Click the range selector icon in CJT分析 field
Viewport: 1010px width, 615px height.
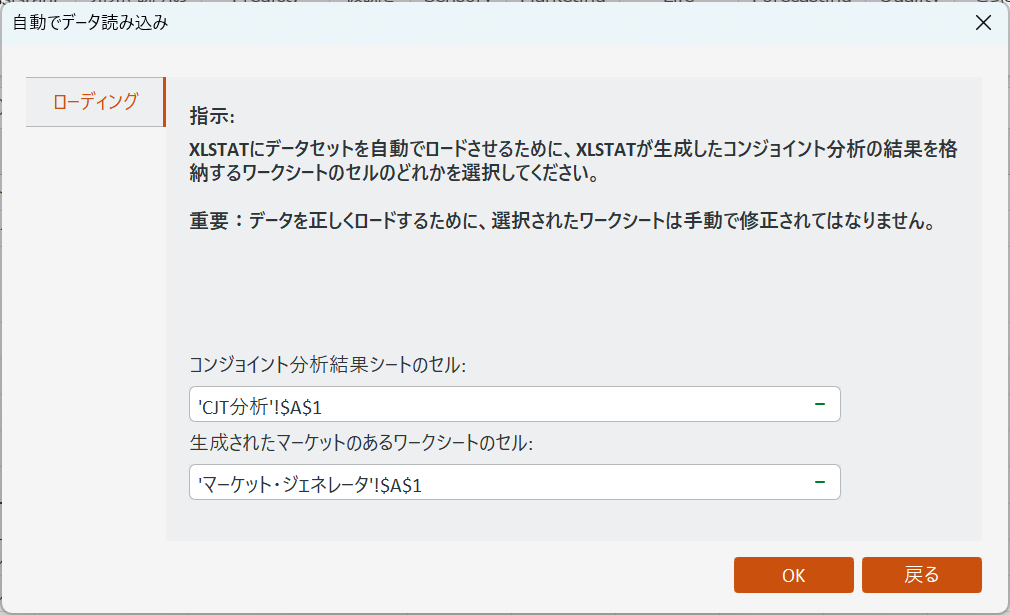(x=819, y=404)
